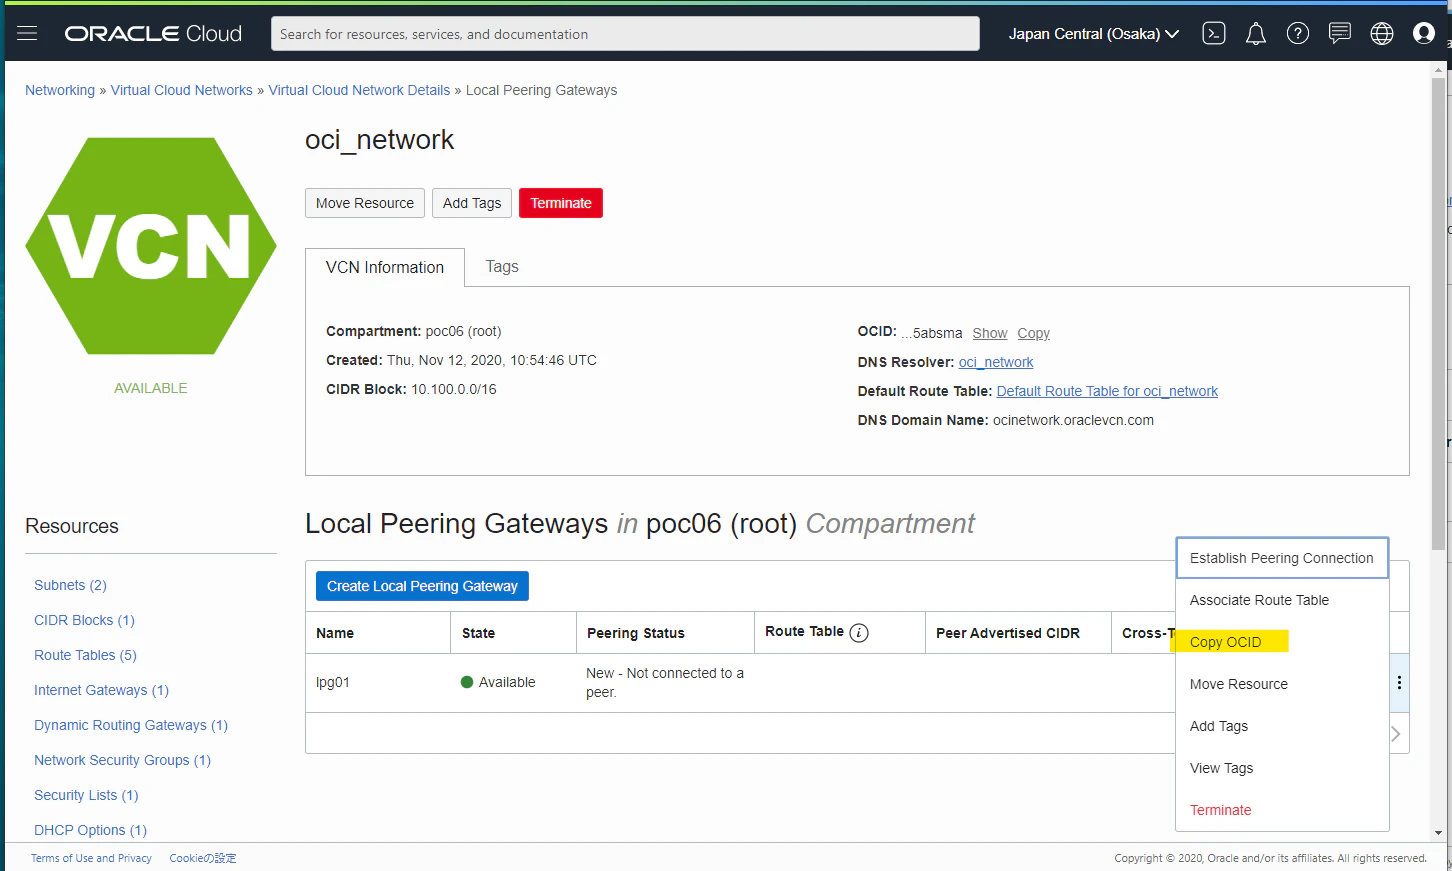Copy the VCN OCID
The width and height of the screenshot is (1452, 871).
(1034, 333)
